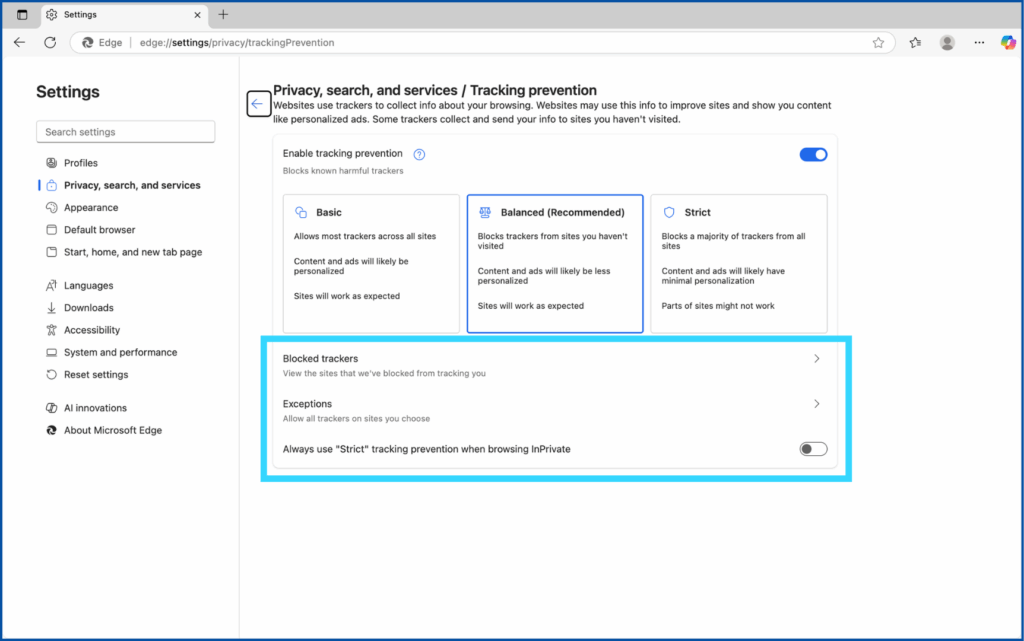Bookmark the page with the star icon

pyautogui.click(x=878, y=43)
